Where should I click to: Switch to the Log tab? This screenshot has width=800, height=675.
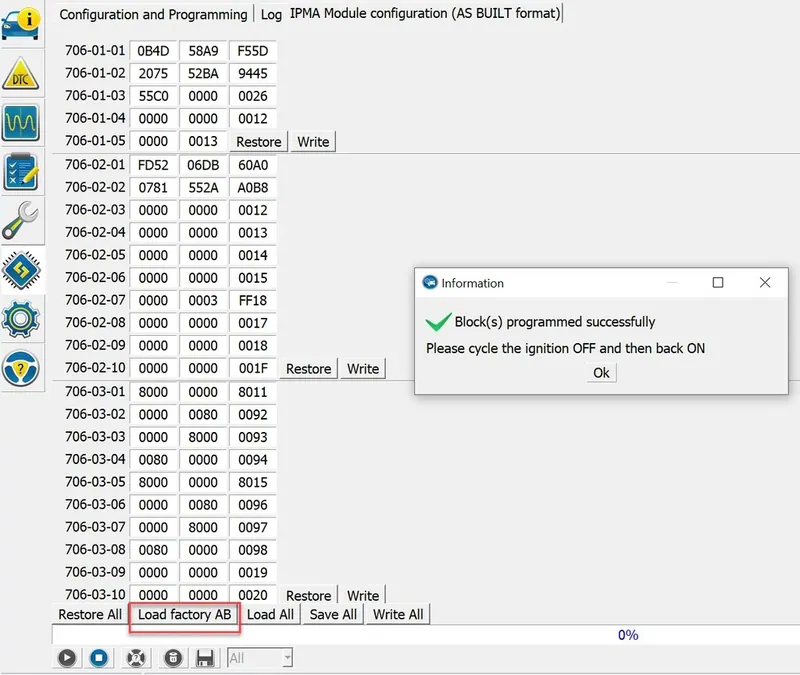[271, 14]
